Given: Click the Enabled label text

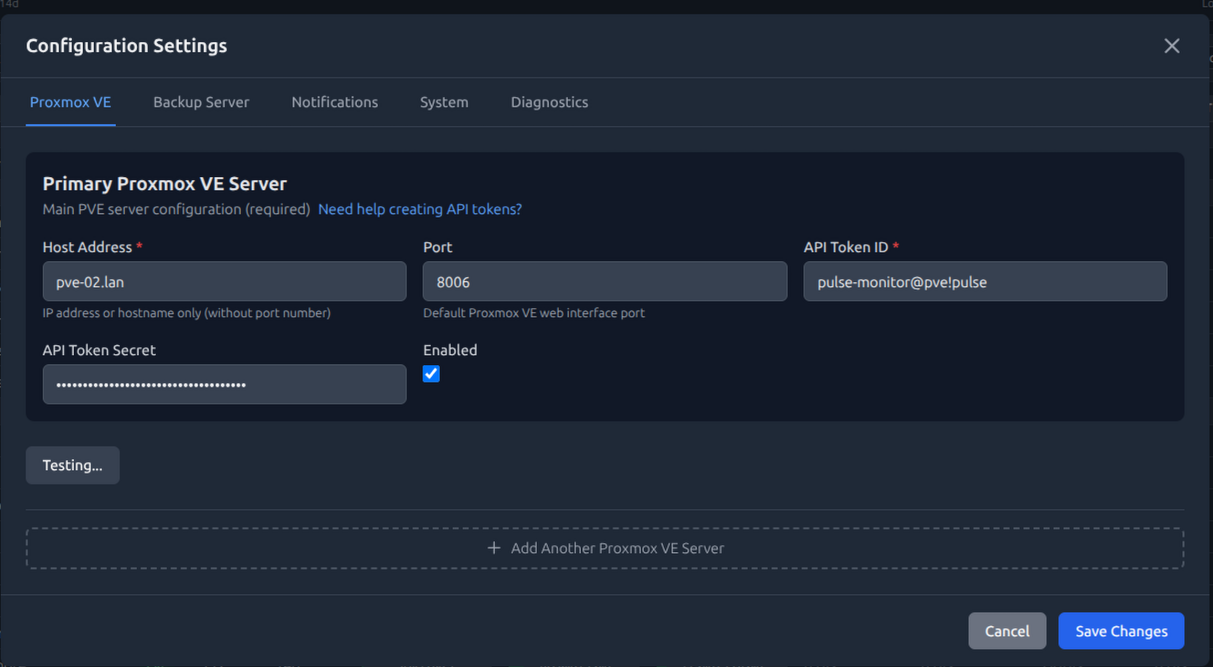Looking at the screenshot, I should (x=450, y=350).
